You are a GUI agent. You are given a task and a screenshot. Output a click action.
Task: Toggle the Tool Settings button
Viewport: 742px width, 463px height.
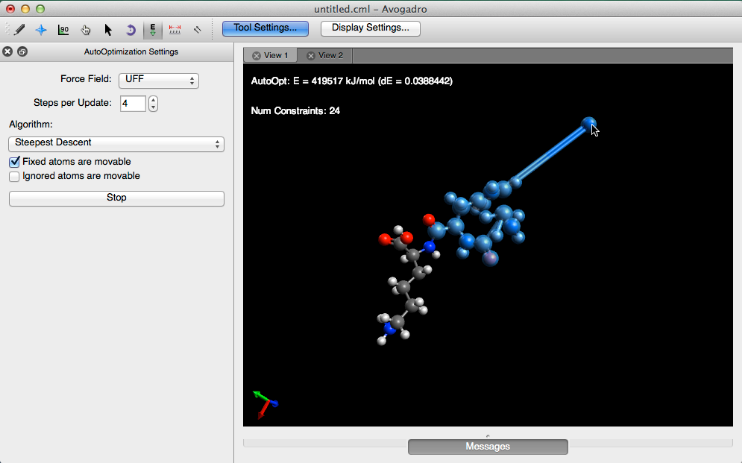coord(265,28)
